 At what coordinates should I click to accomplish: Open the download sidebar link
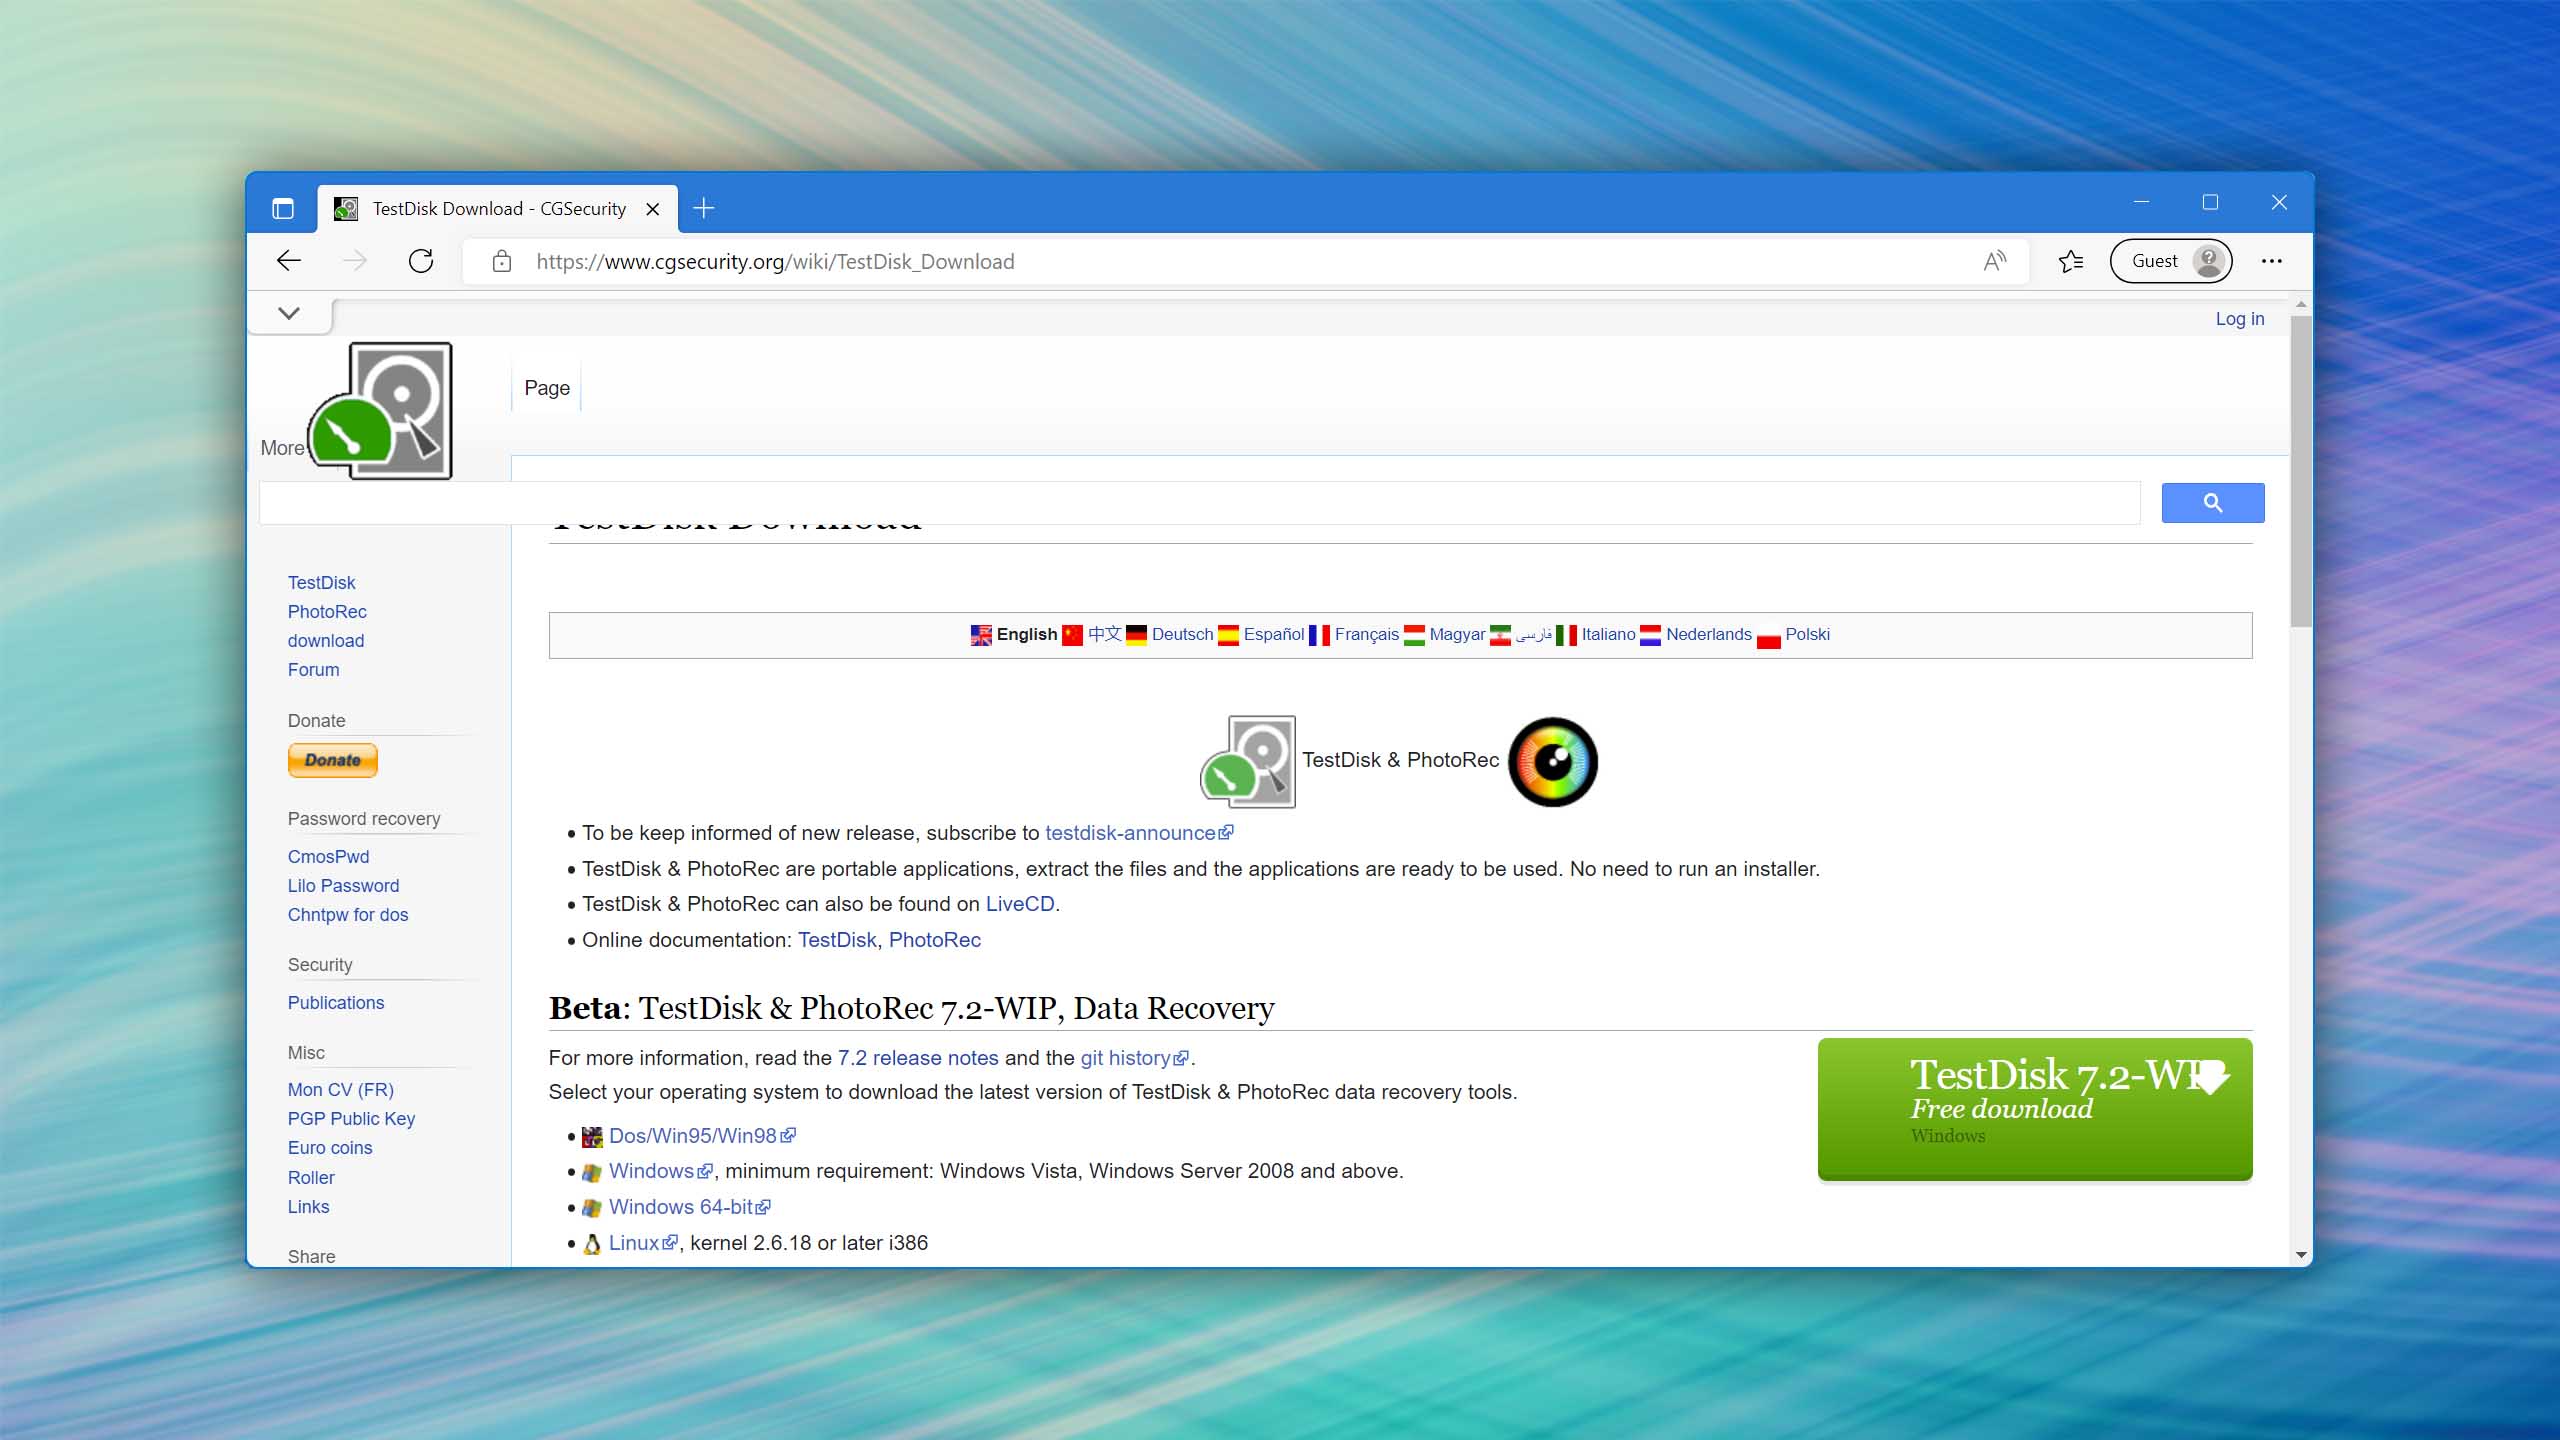click(326, 640)
